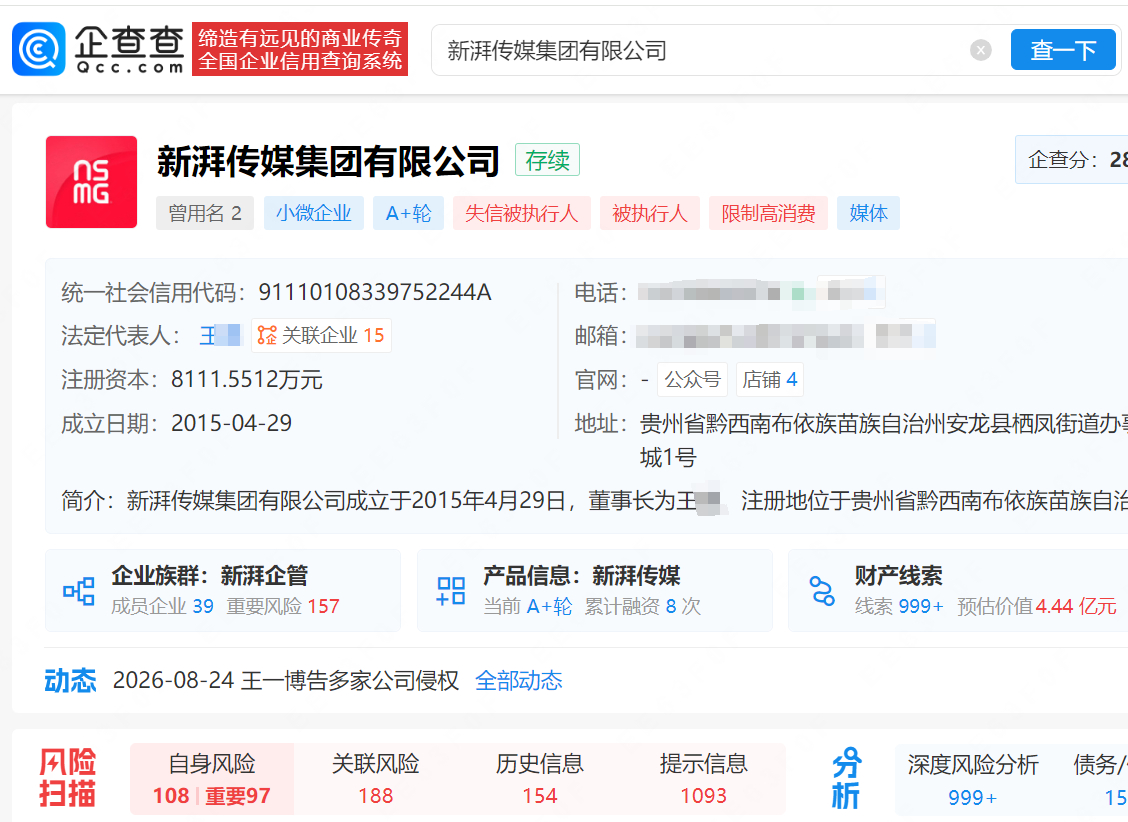
Task: Click the 动态 section label
Action: click(x=70, y=680)
